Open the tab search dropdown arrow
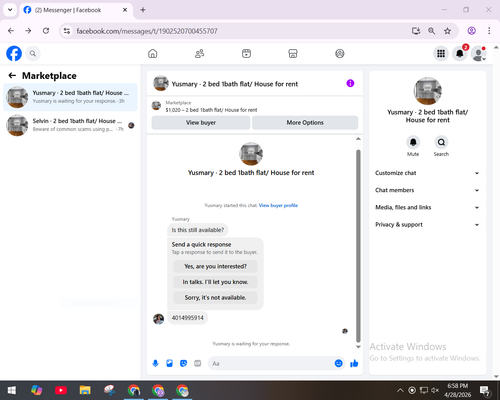Viewport: 500px width, 400px height. point(10,10)
